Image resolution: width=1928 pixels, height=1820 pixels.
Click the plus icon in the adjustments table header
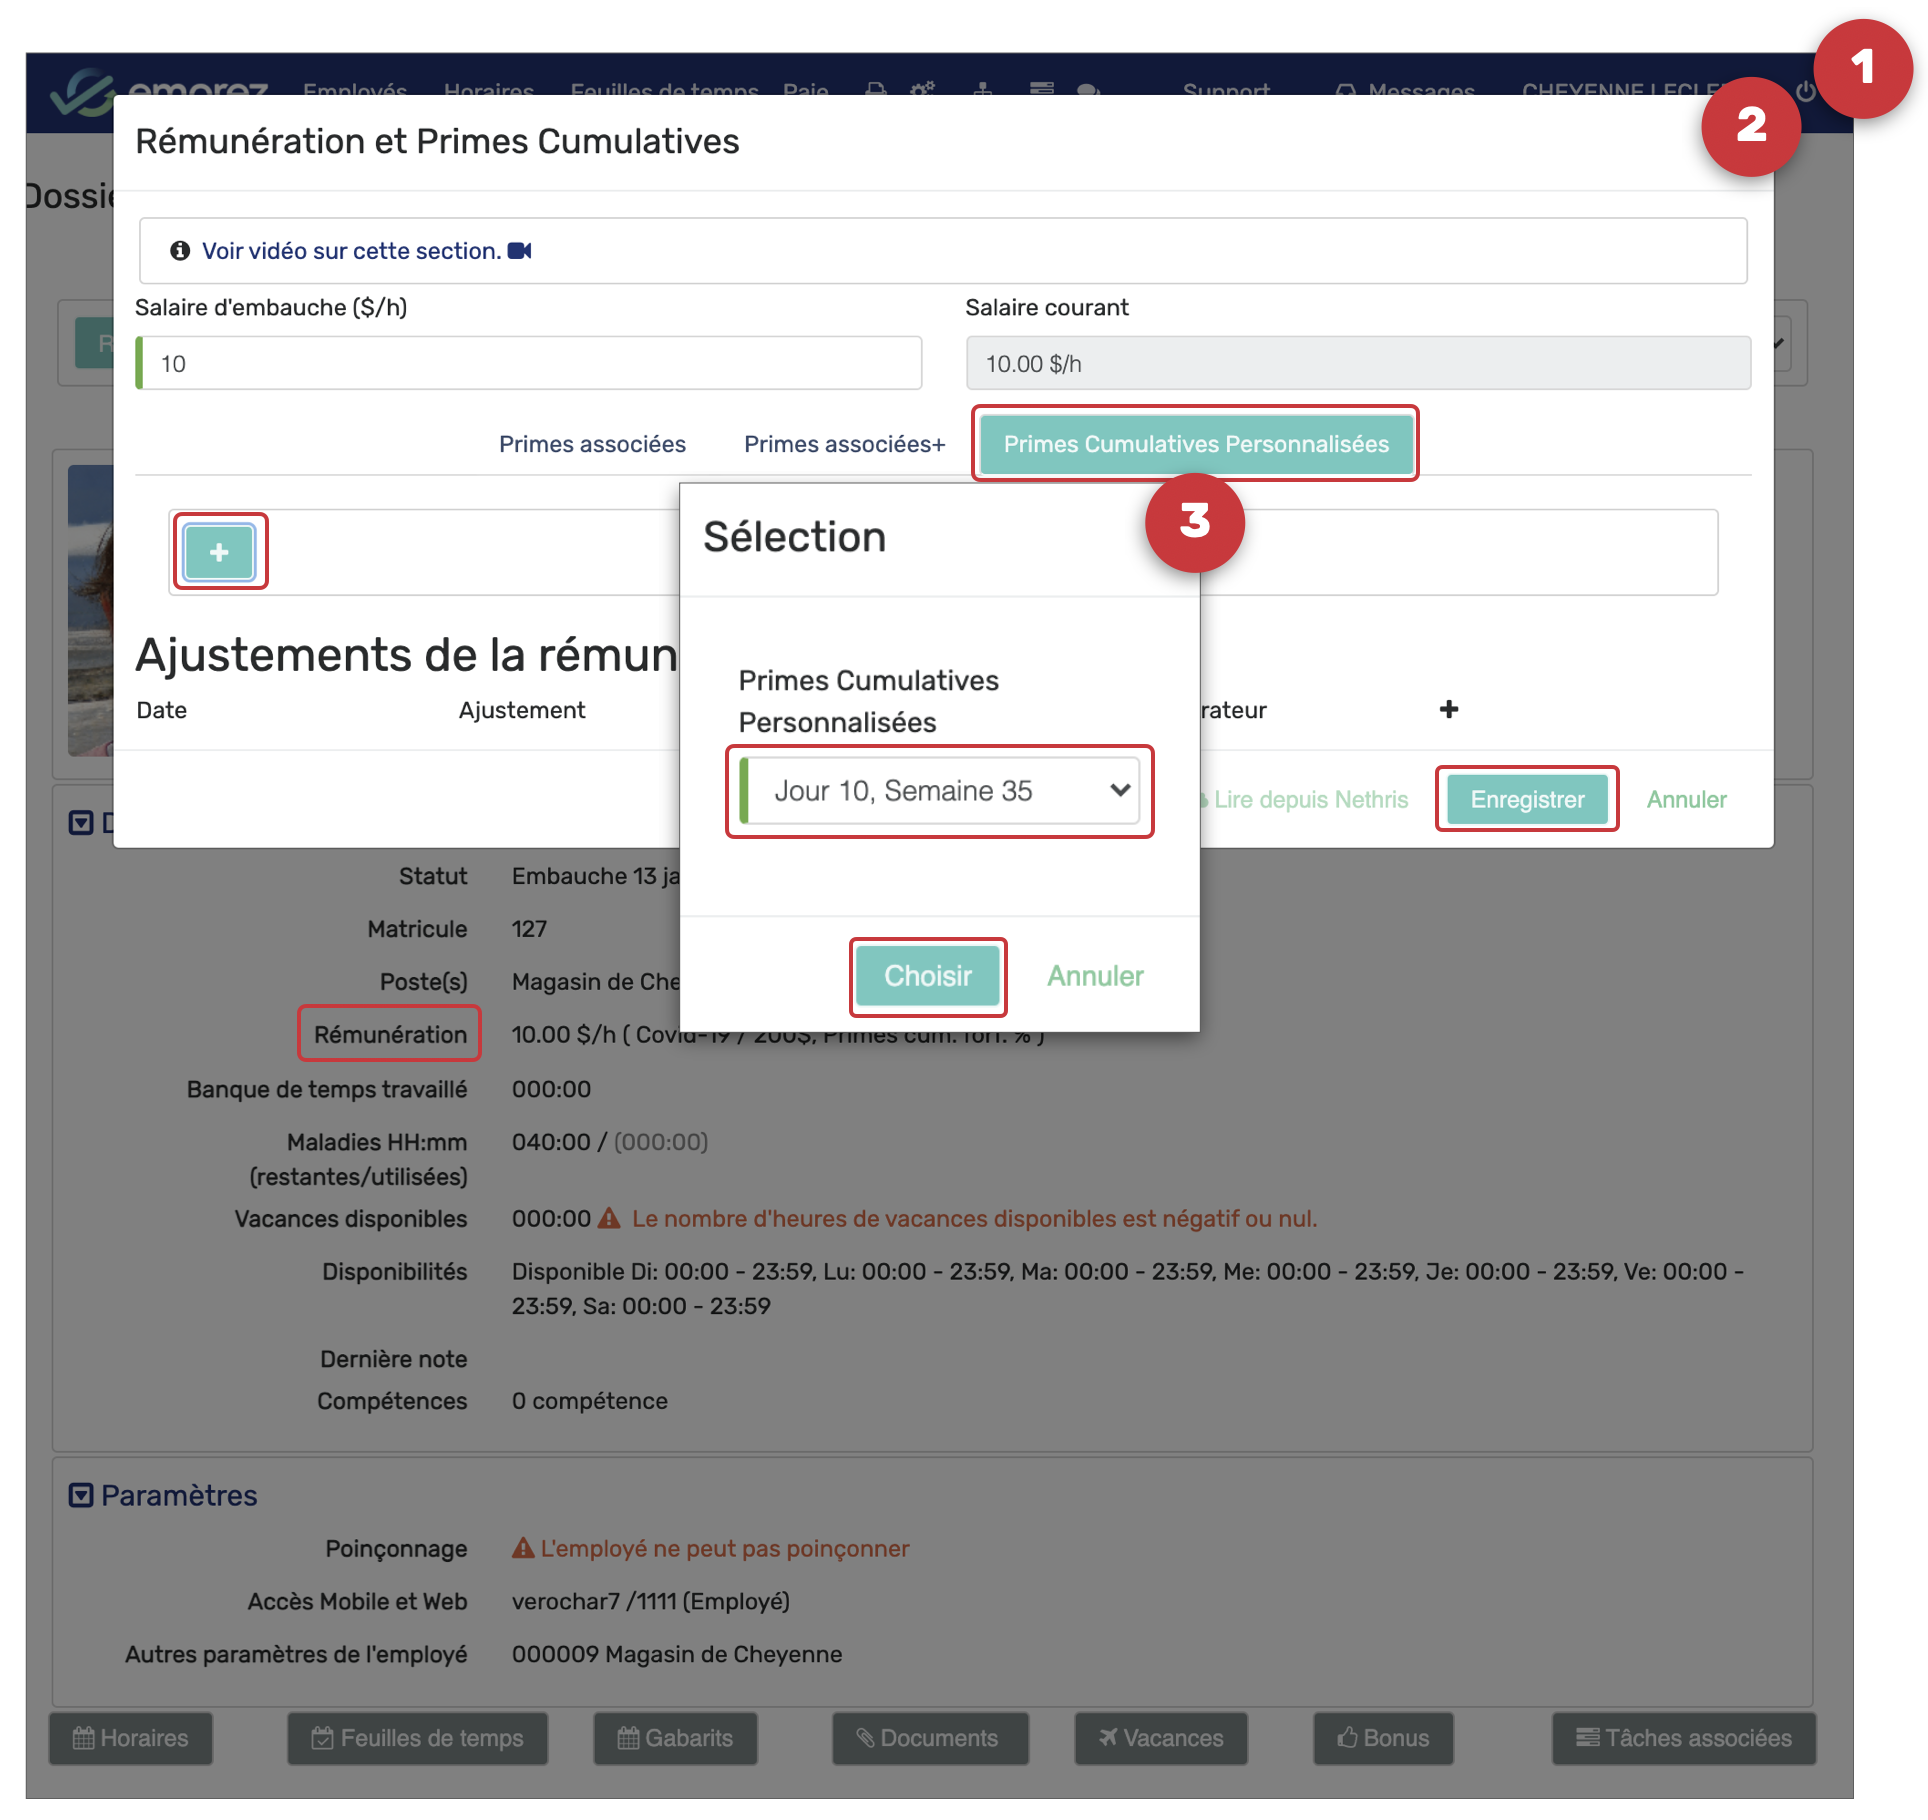coord(1448,709)
